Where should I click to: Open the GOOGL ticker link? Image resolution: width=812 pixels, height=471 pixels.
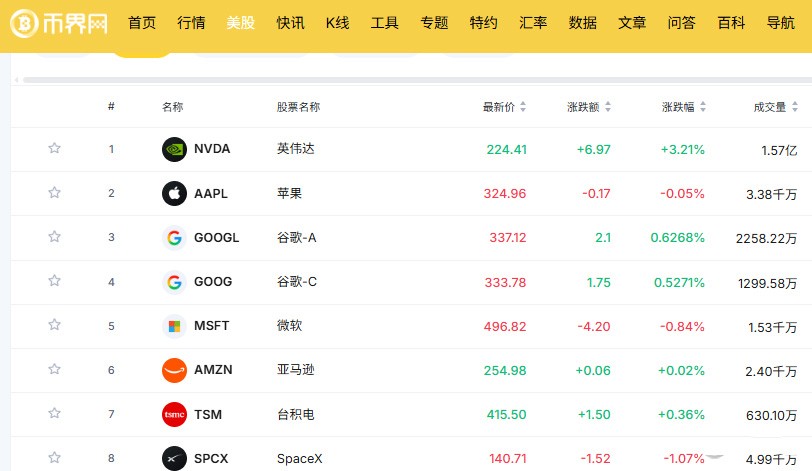(216, 238)
